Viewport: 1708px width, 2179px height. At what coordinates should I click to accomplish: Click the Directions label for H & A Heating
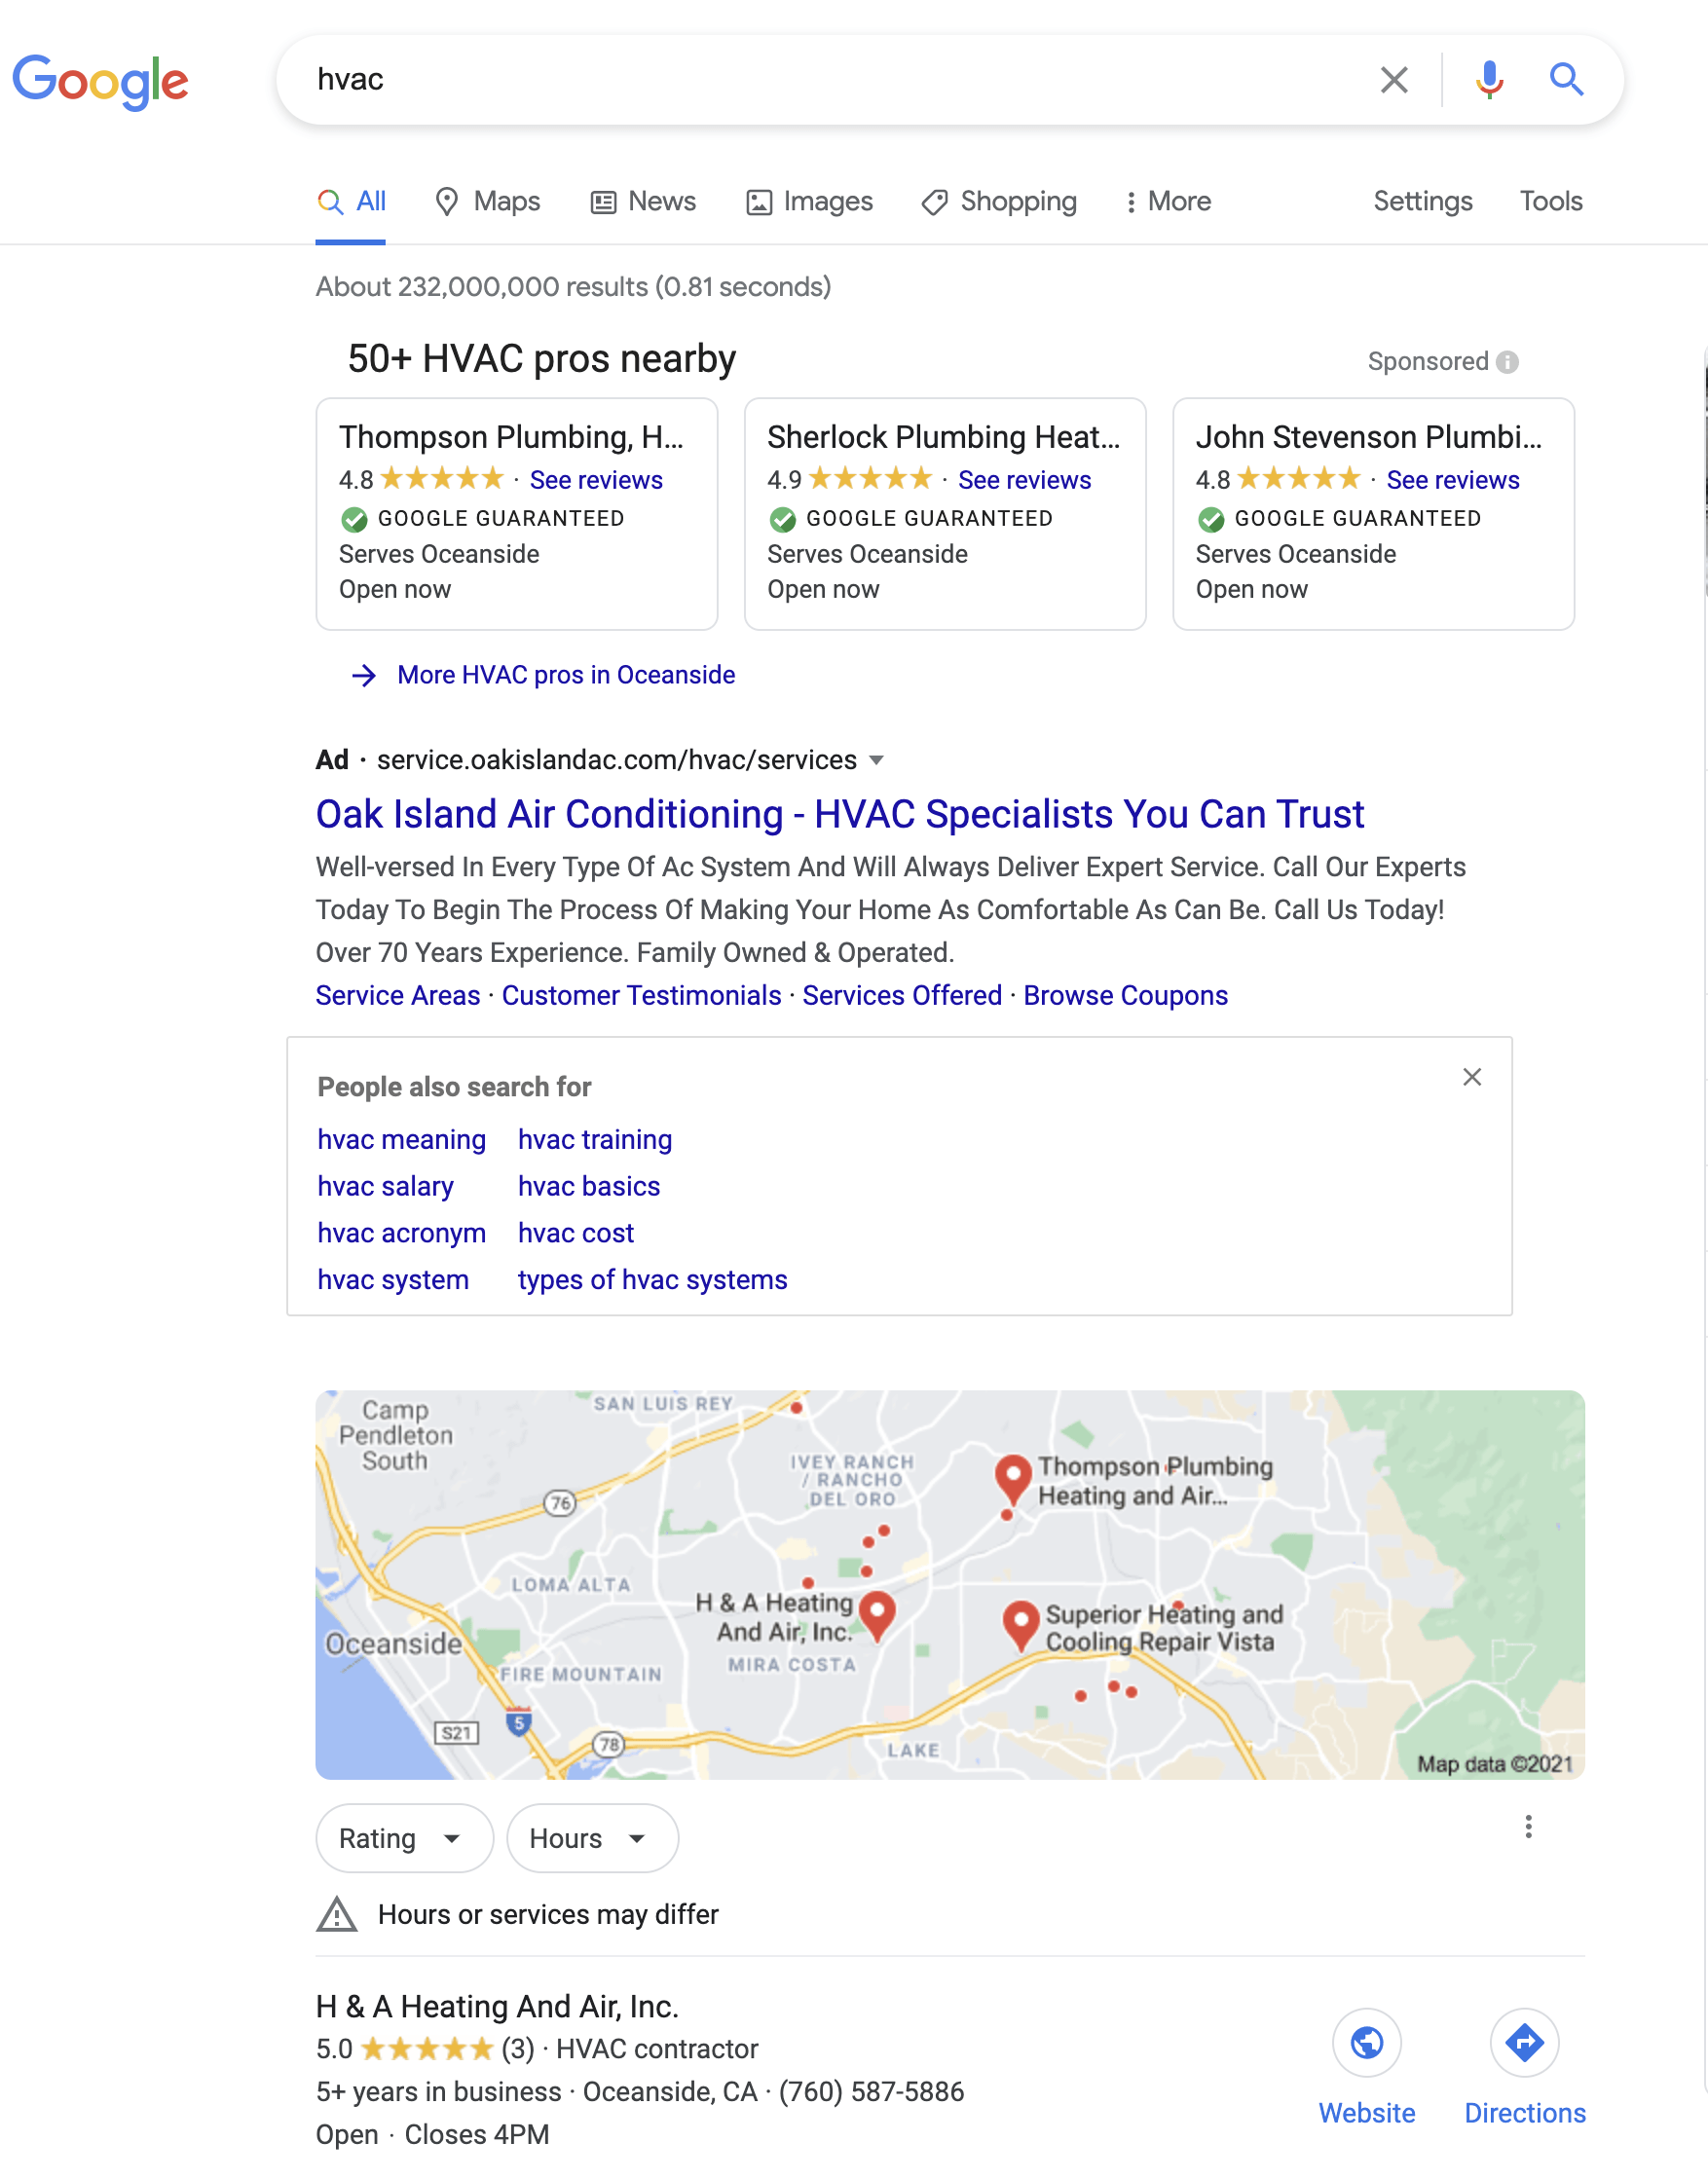(x=1525, y=2114)
